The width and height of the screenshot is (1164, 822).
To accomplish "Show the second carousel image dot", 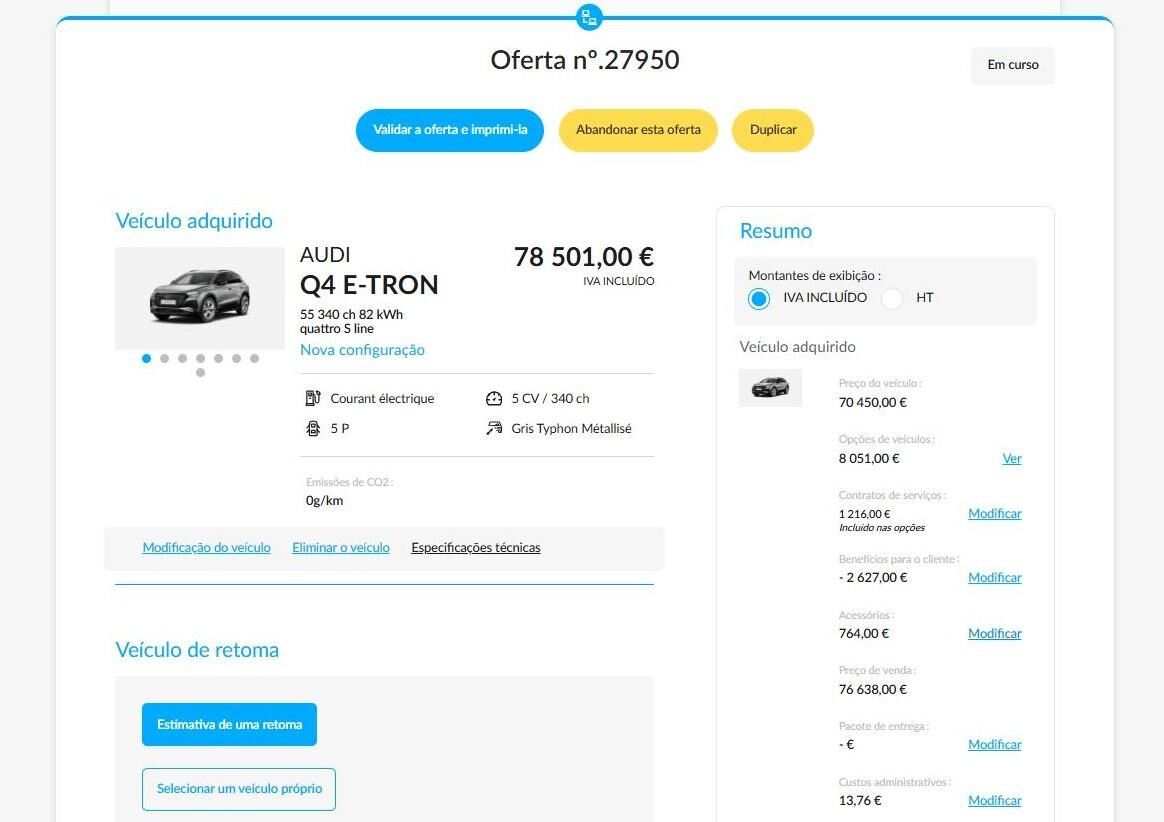I will coord(164,359).
